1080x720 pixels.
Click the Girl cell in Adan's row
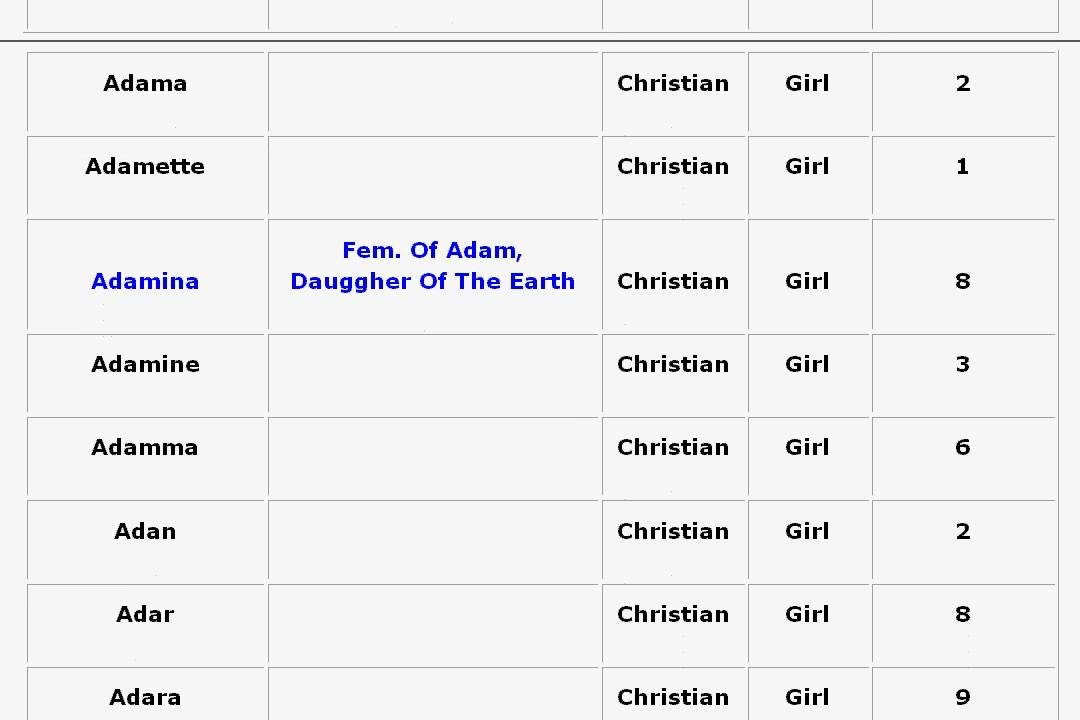[x=807, y=531]
